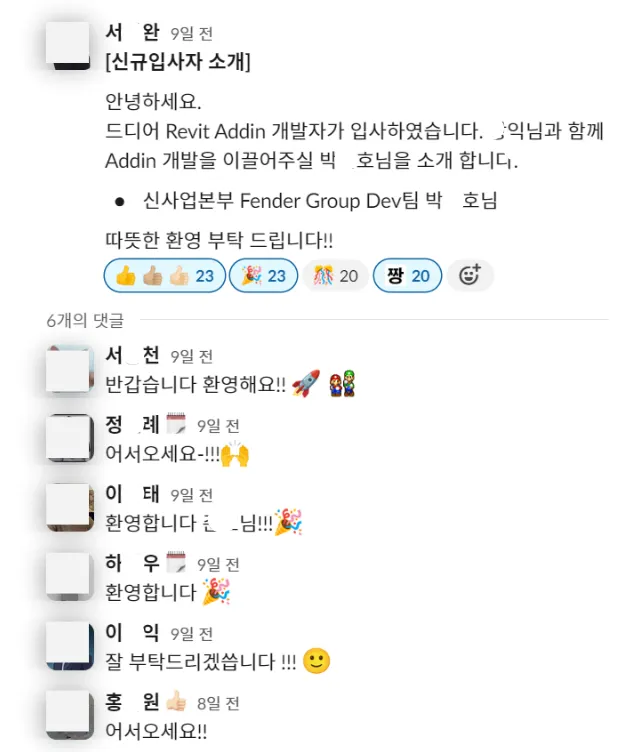The width and height of the screenshot is (619, 752).
Task: Click the thumbs-up status icon beside 홍 원
Action: pyautogui.click(x=176, y=702)
